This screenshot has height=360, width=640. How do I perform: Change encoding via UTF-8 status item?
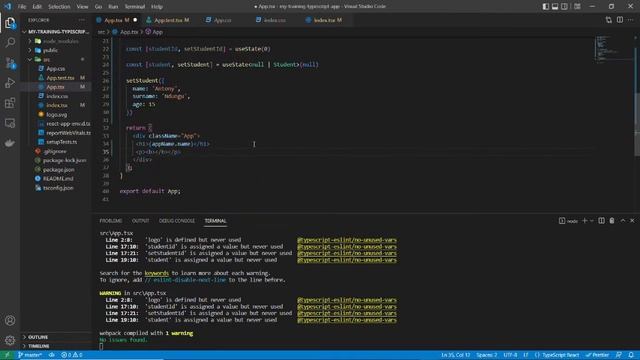click(510, 355)
